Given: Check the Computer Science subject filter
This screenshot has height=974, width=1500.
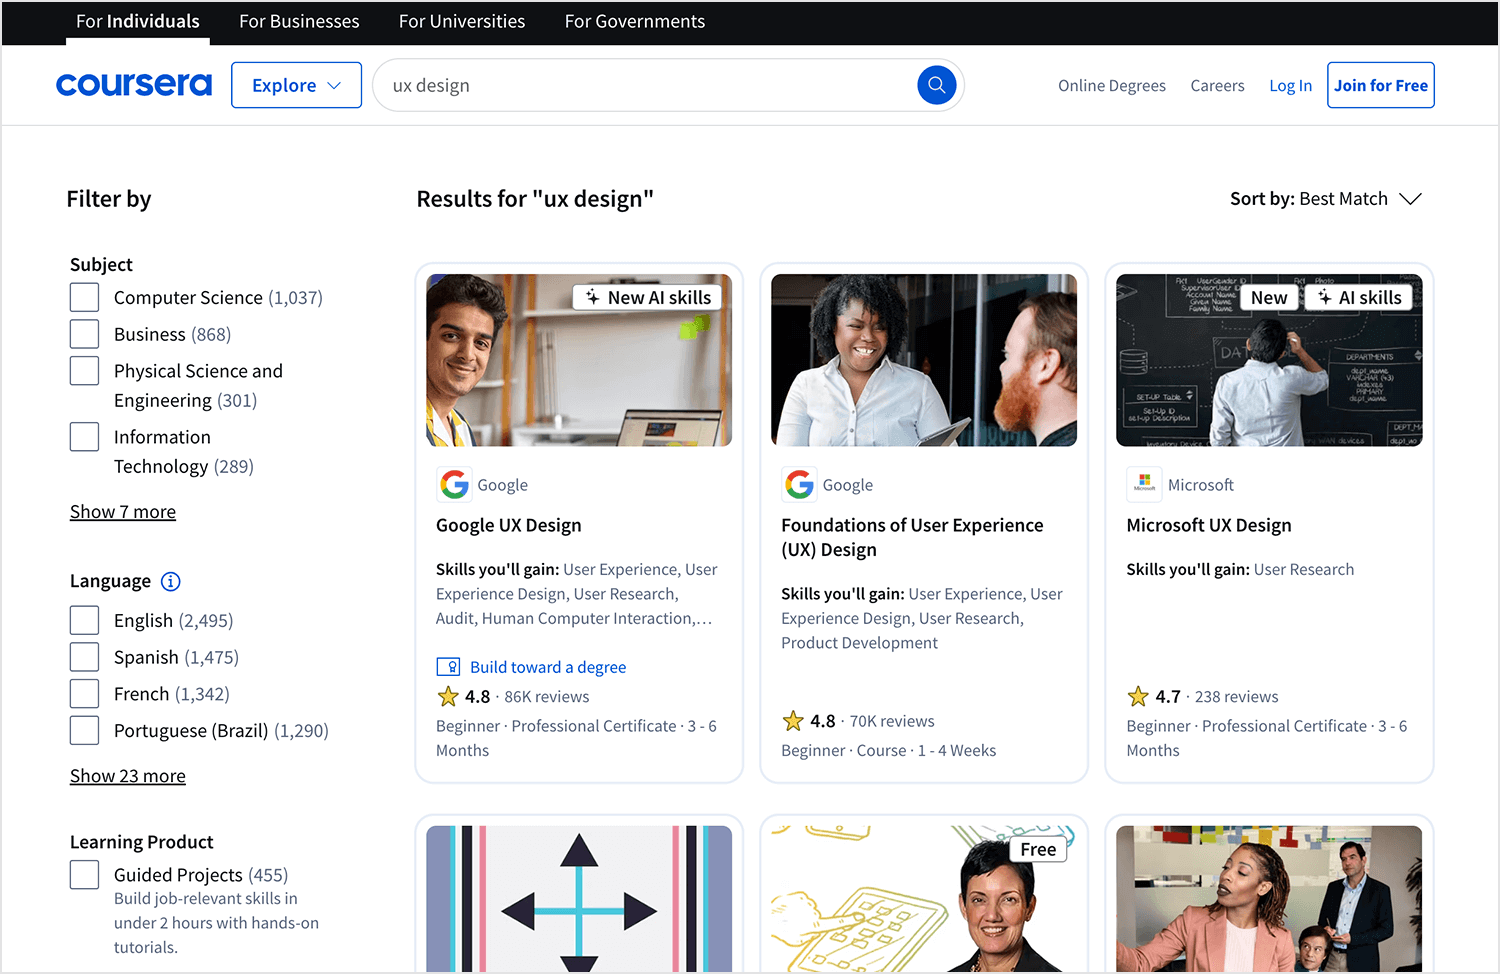Looking at the screenshot, I should coord(85,297).
